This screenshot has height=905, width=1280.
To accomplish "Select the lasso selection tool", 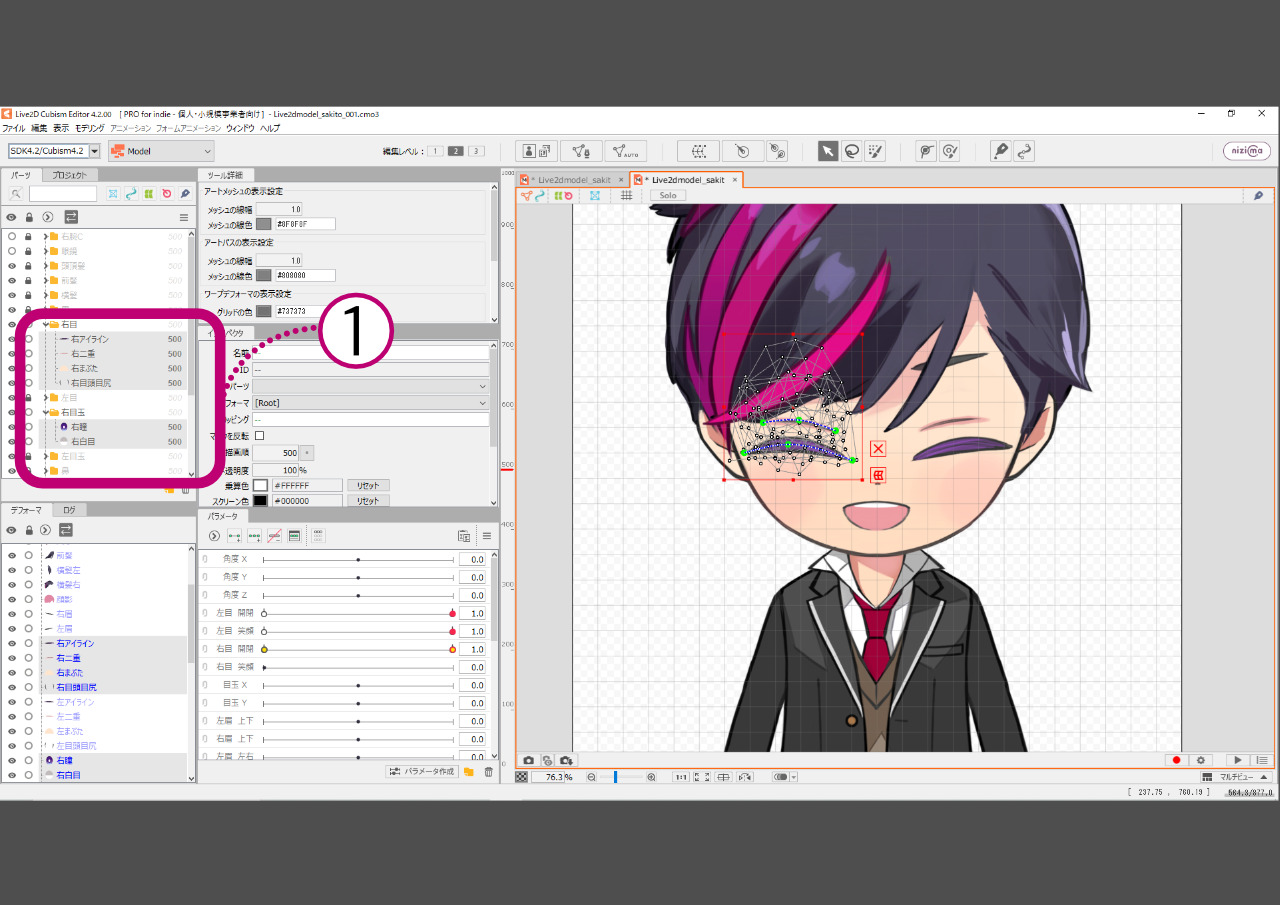I will 851,151.
